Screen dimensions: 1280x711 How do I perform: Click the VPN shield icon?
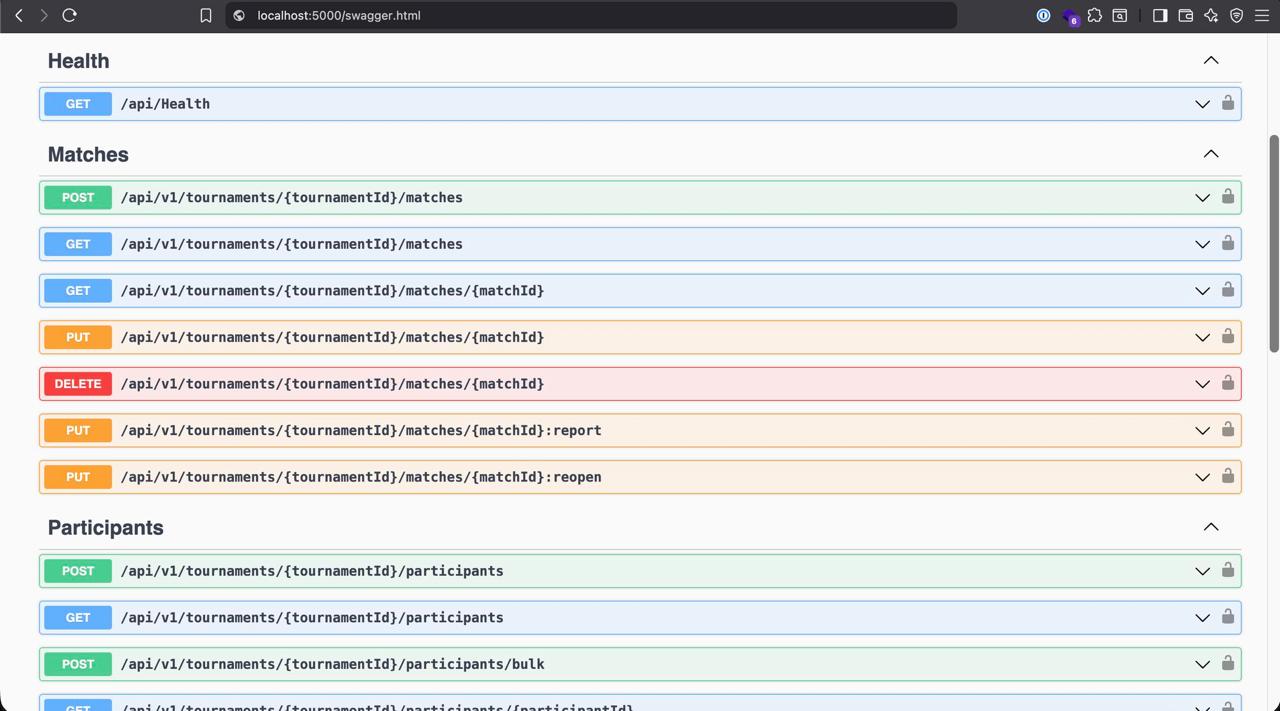[x=1237, y=15]
